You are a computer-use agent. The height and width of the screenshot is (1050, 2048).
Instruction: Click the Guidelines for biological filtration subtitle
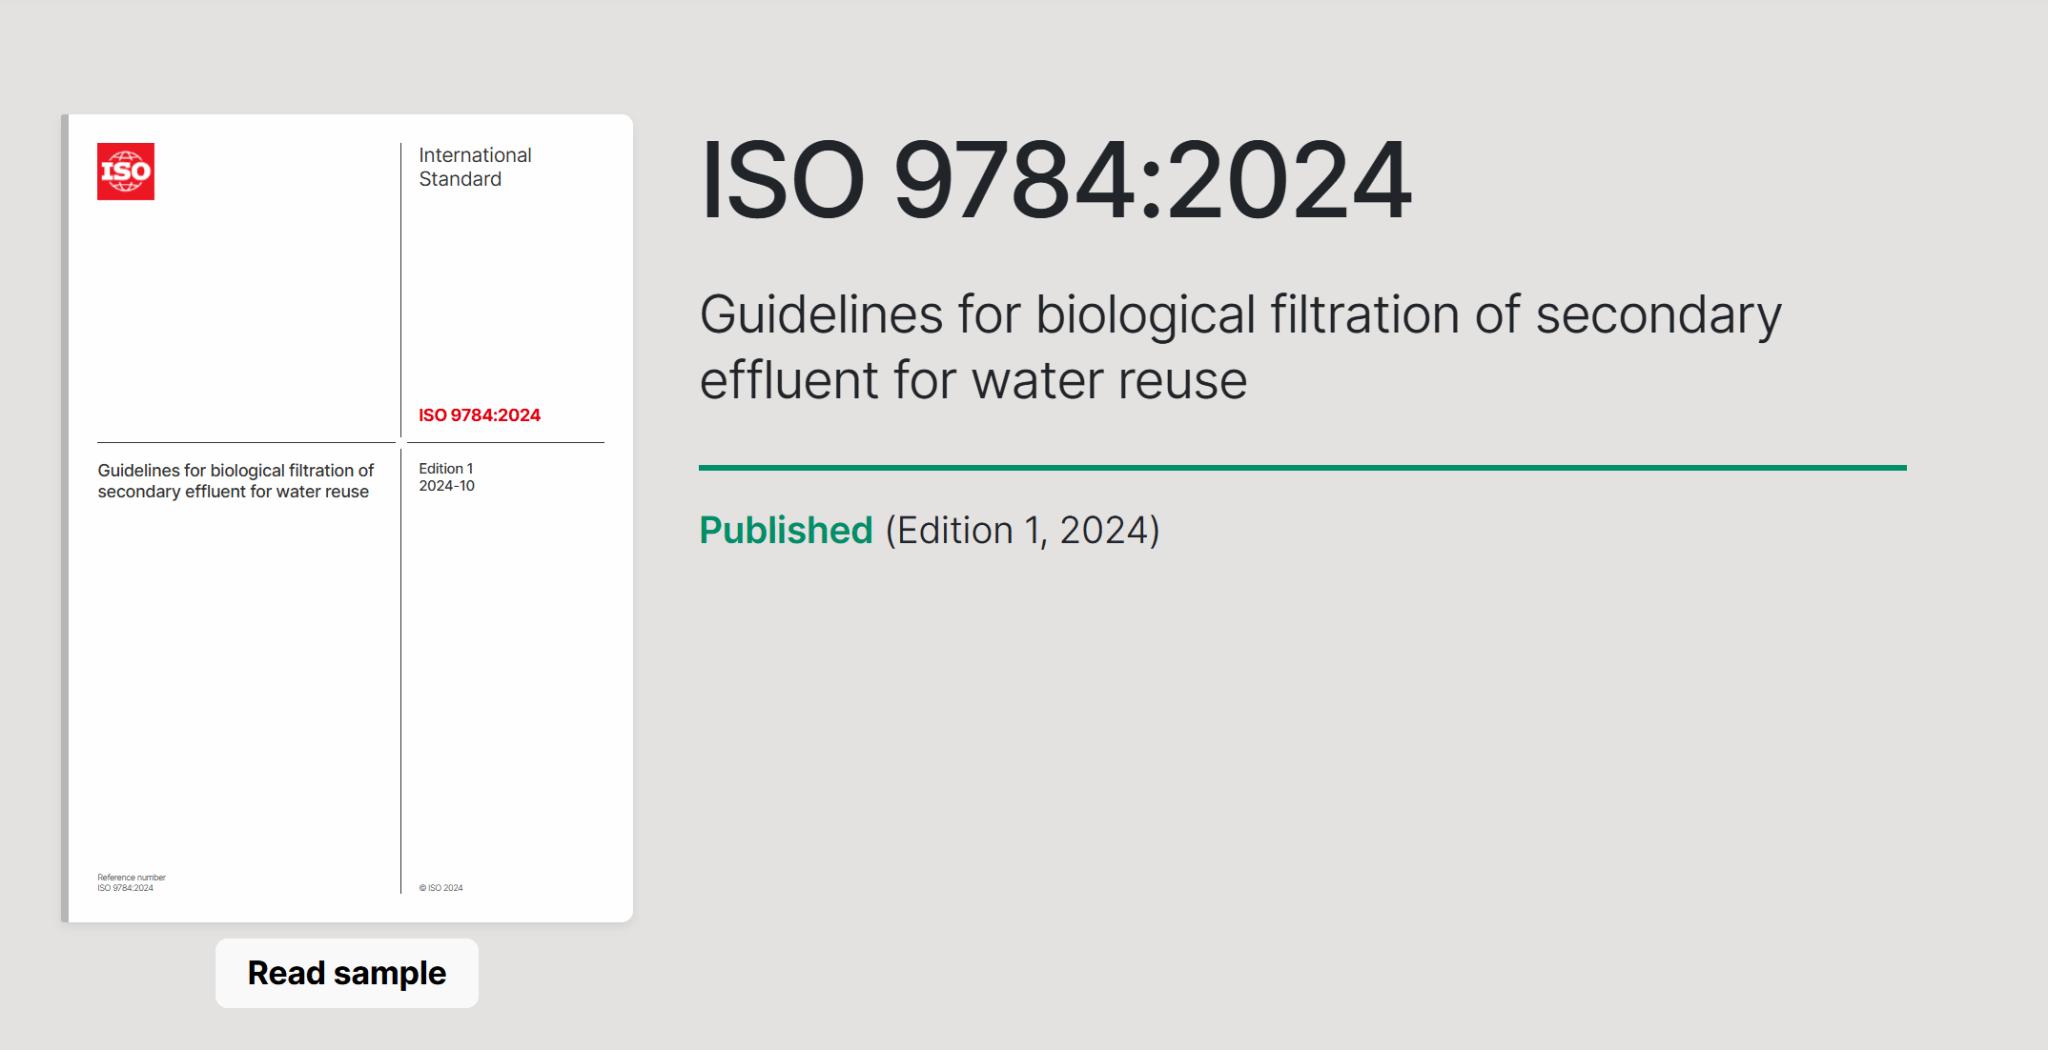tap(1240, 315)
